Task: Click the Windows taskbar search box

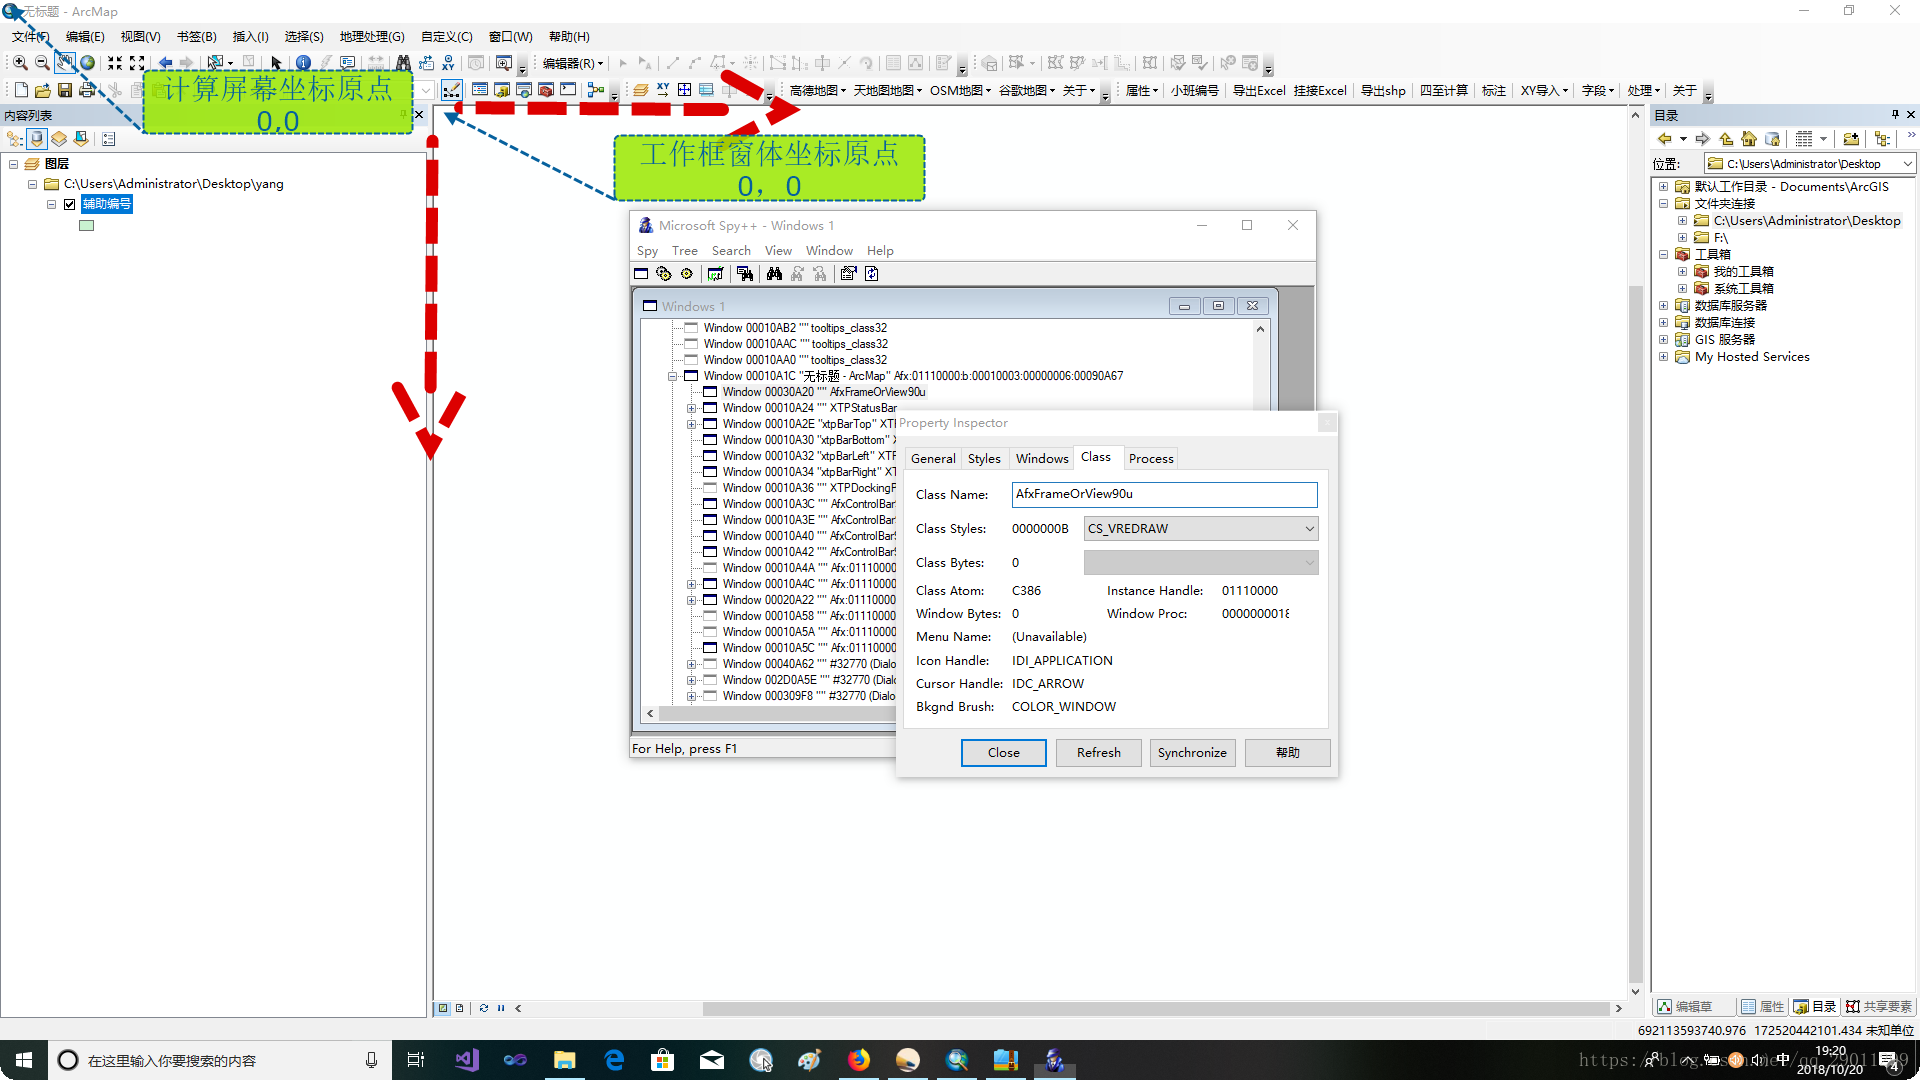Action: 218,1060
